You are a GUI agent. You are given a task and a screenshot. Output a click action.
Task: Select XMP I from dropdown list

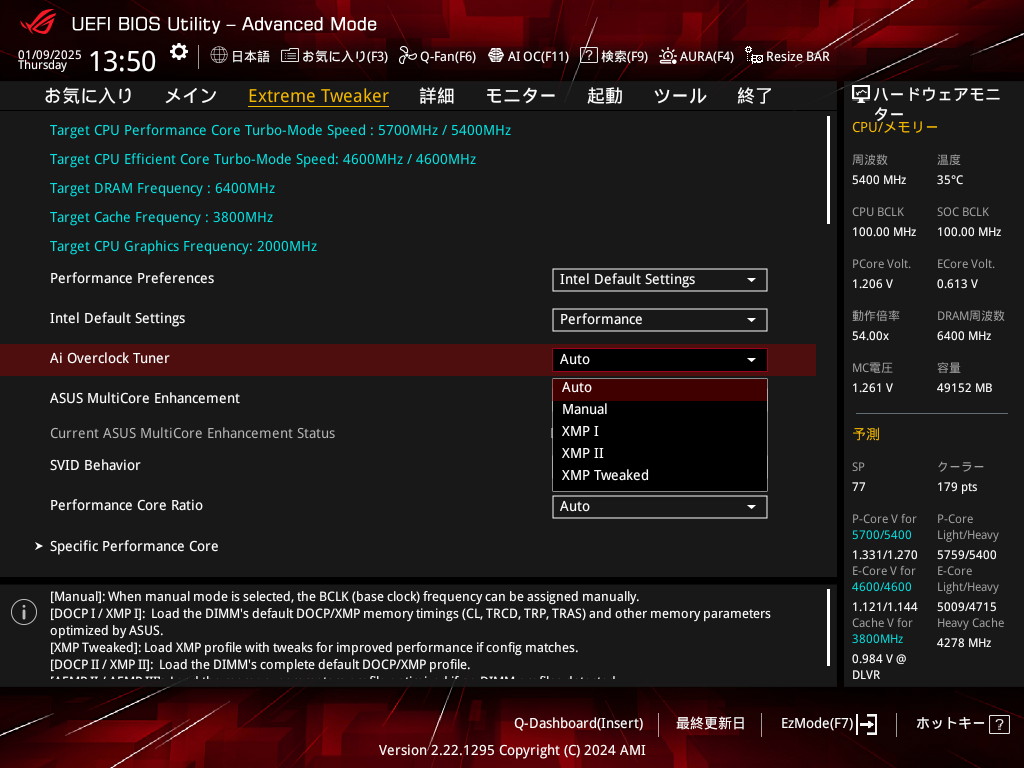click(581, 431)
